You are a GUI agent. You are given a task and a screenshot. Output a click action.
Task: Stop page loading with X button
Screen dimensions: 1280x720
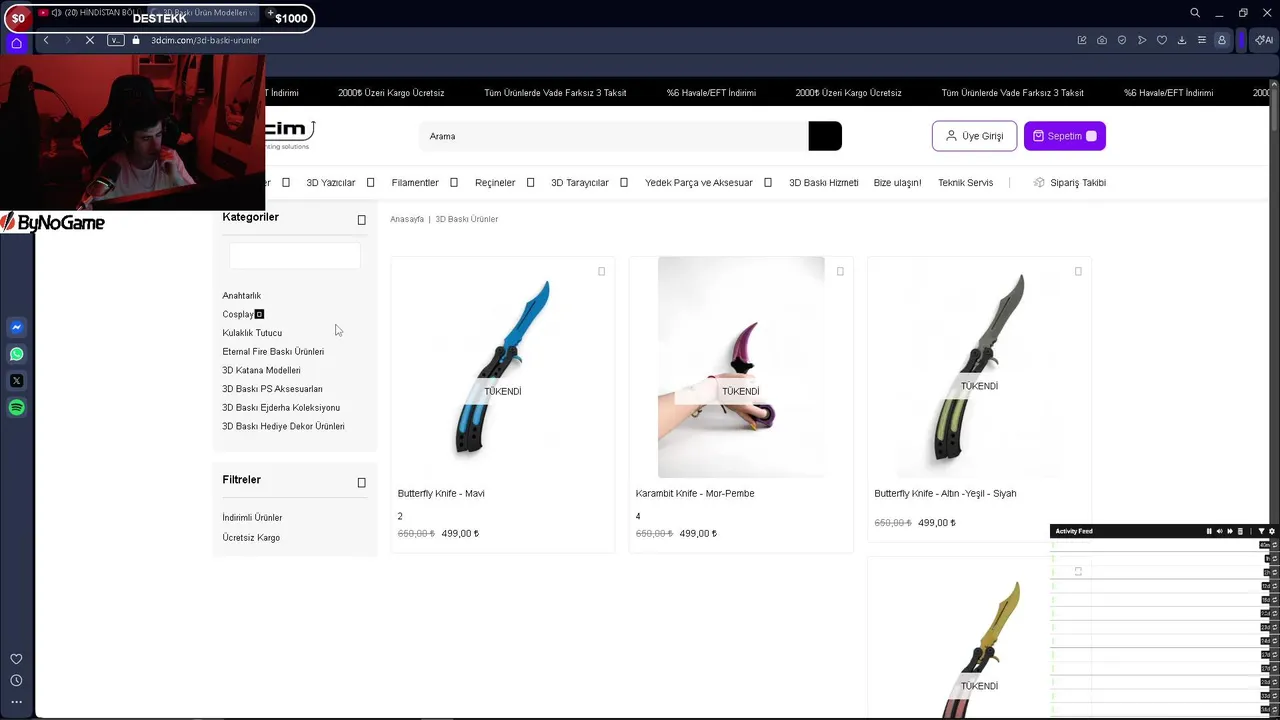(89, 40)
